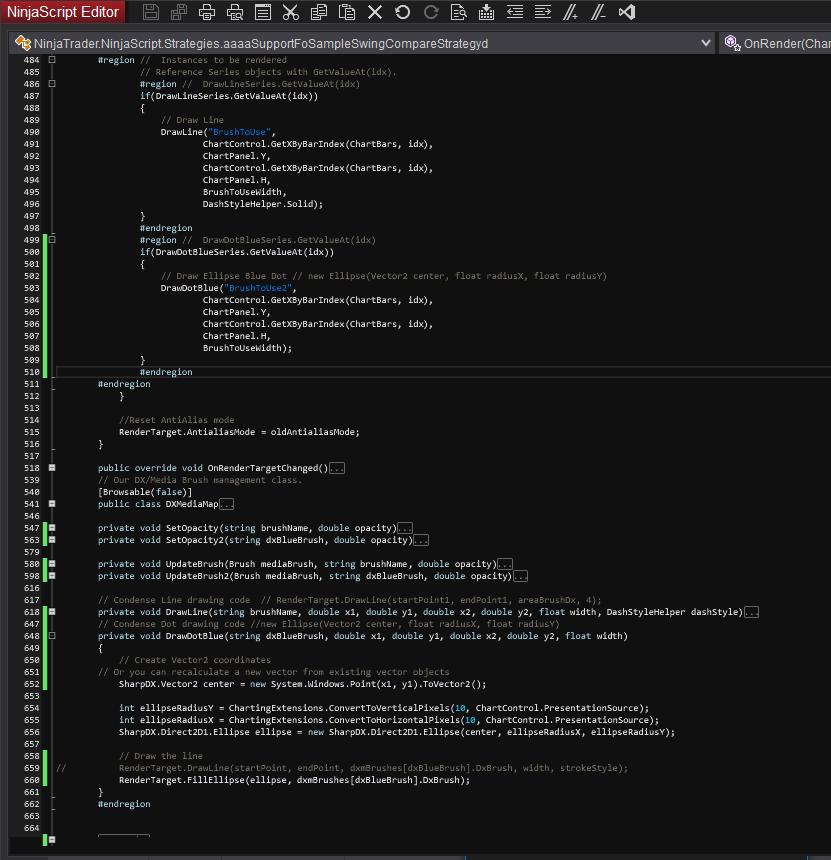The height and width of the screenshot is (860, 831).
Task: Click the Paste clipboard icon
Action: (346, 13)
